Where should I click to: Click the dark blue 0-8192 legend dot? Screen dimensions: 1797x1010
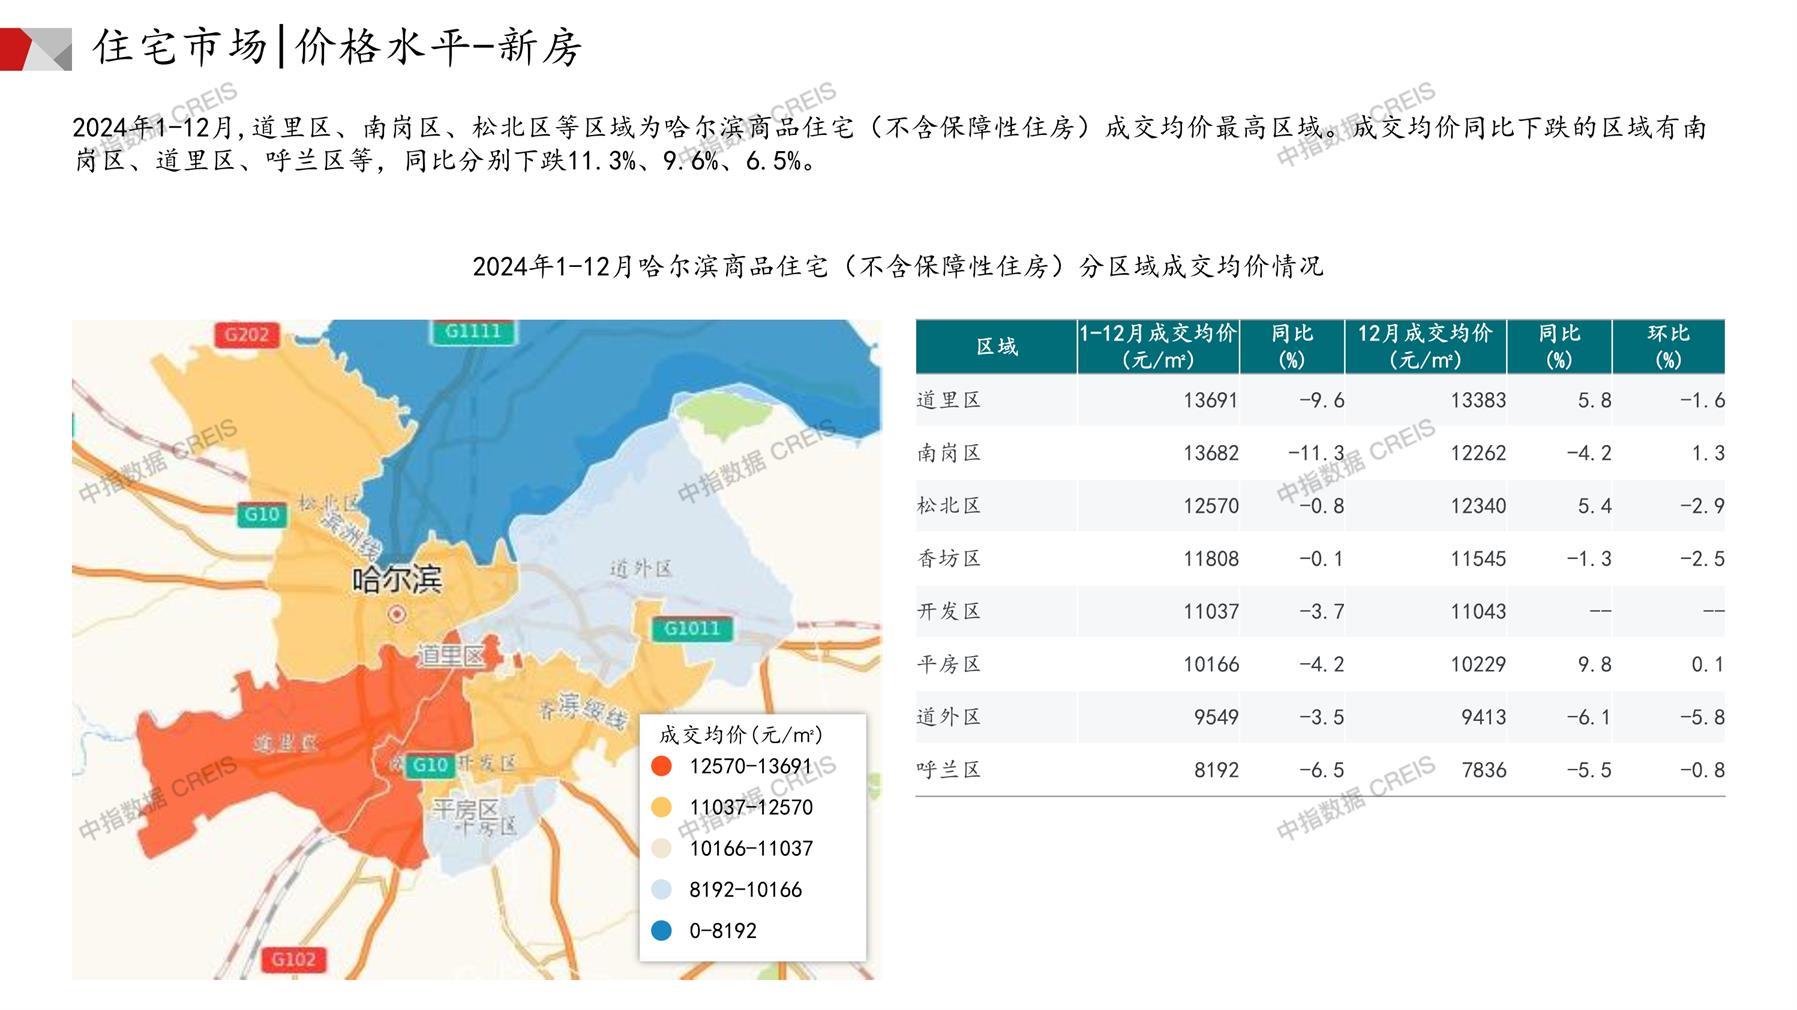tap(661, 930)
